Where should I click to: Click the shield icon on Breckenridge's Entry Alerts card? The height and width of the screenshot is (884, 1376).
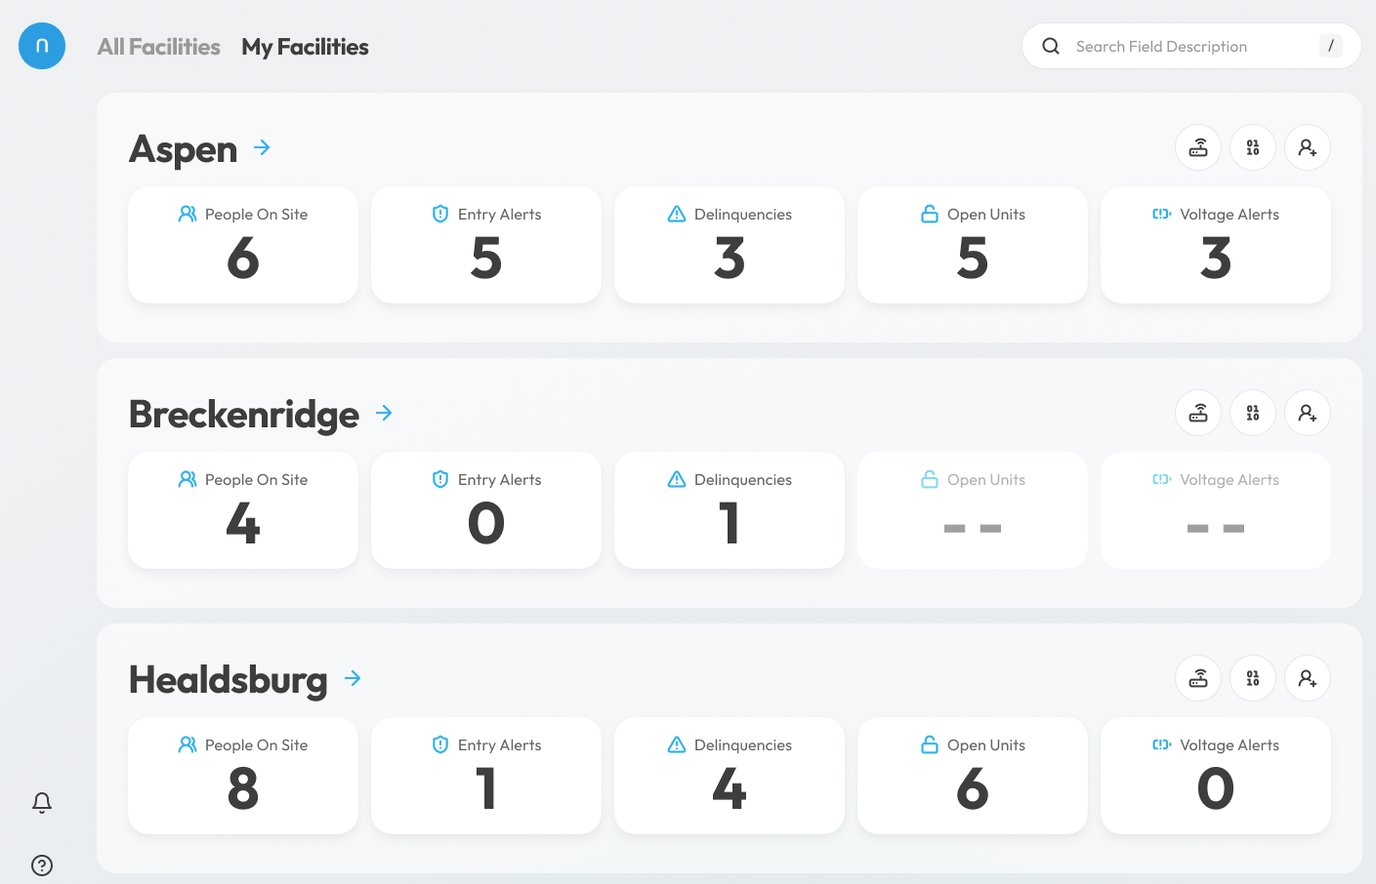pos(440,479)
